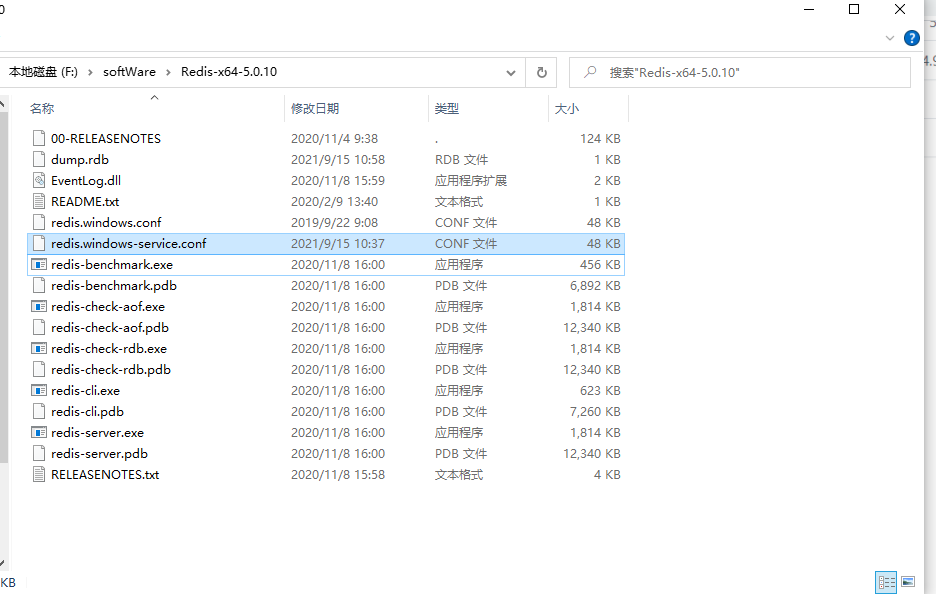The image size is (936, 594).
Task: Switch to large thumbnails view
Action: (x=908, y=581)
